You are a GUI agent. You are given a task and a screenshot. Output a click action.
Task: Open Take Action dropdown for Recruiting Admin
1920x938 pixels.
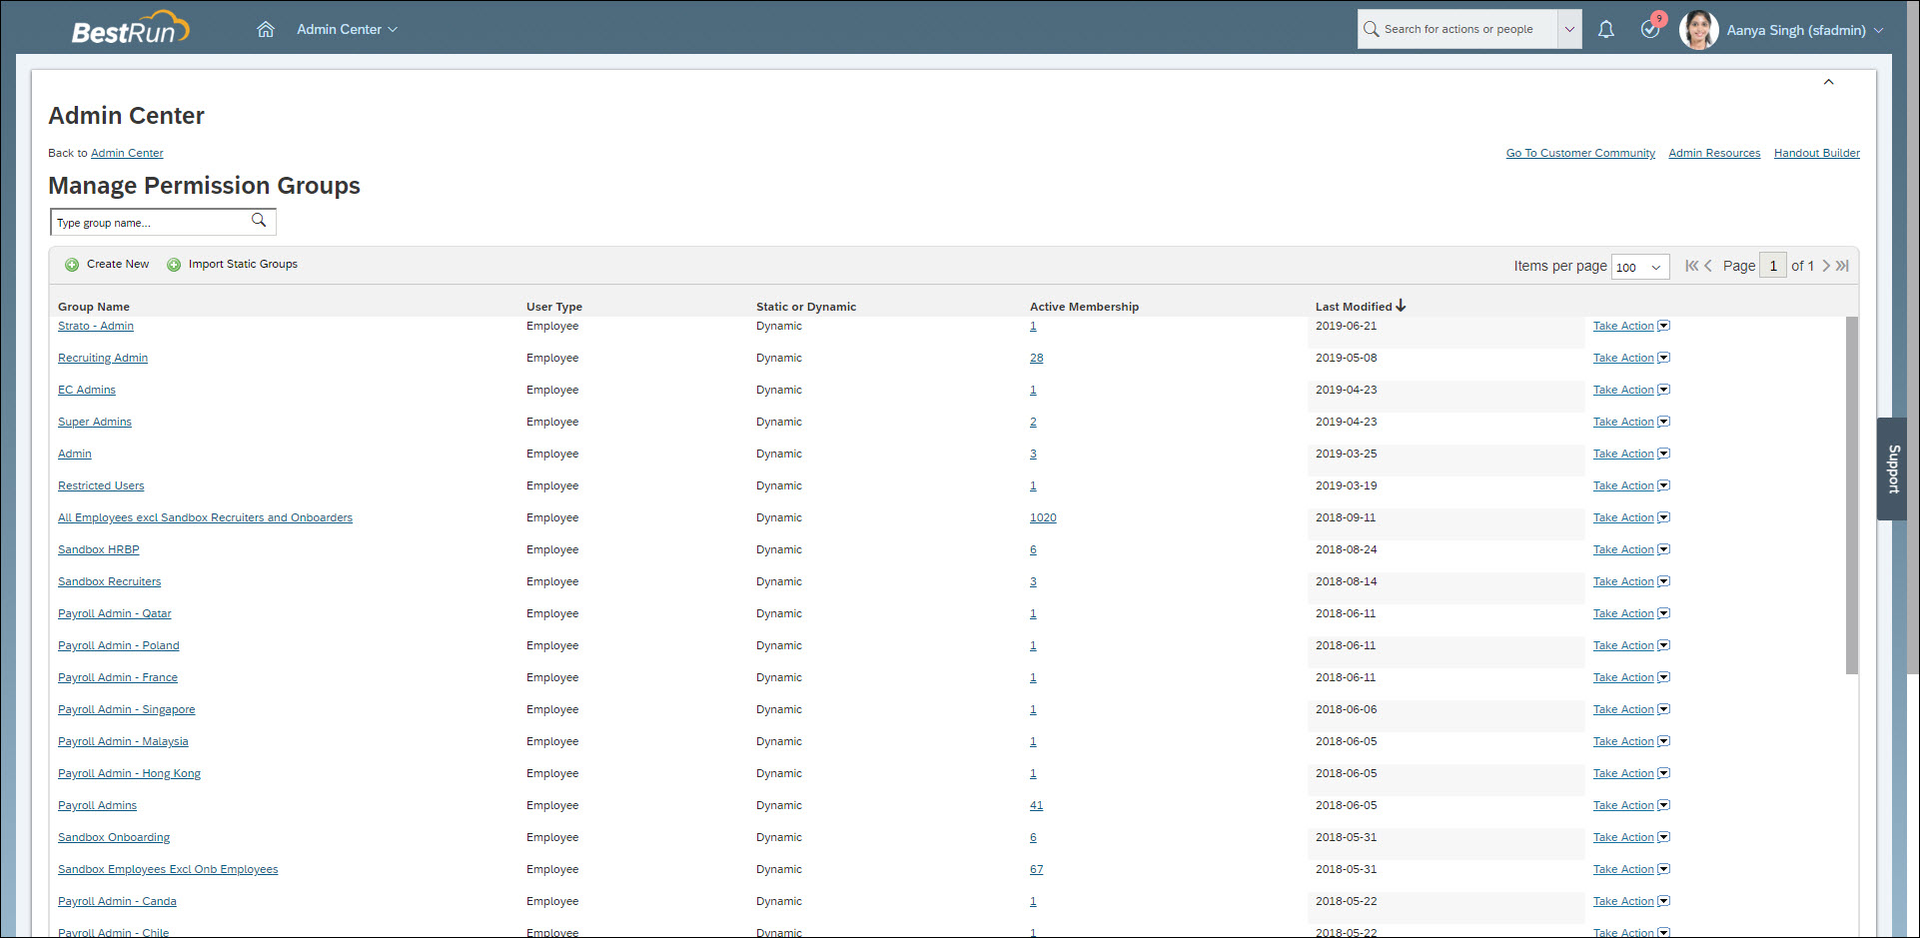[1664, 358]
